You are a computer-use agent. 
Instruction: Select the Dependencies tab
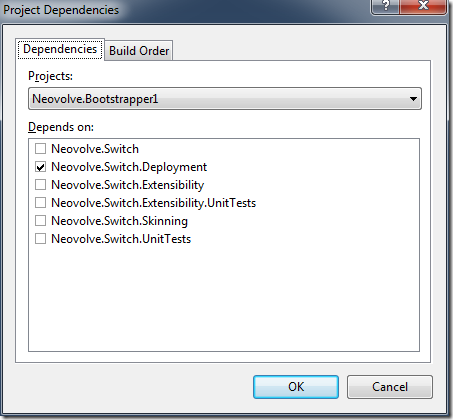tap(60, 49)
